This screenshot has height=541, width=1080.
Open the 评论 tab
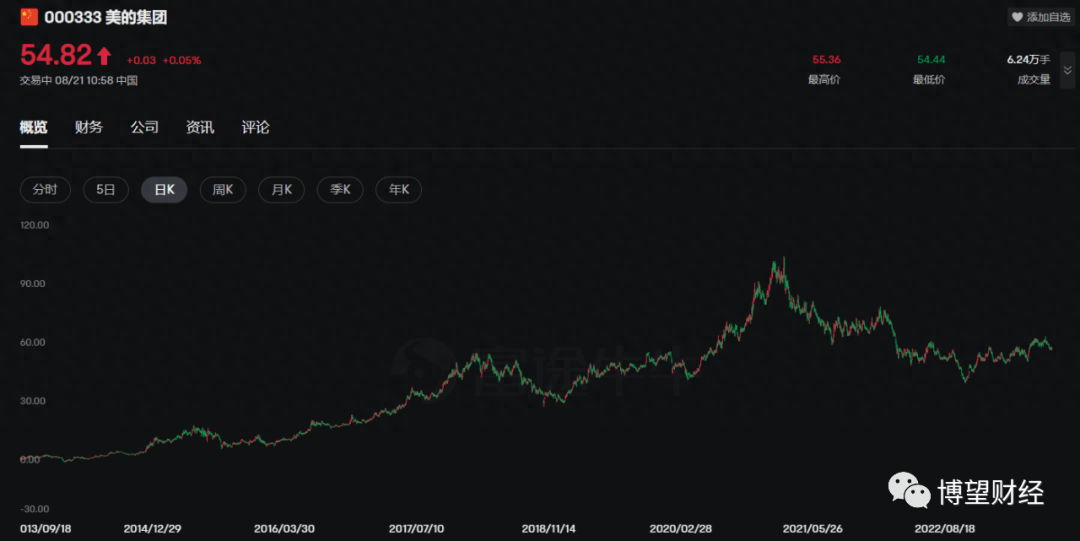[256, 127]
